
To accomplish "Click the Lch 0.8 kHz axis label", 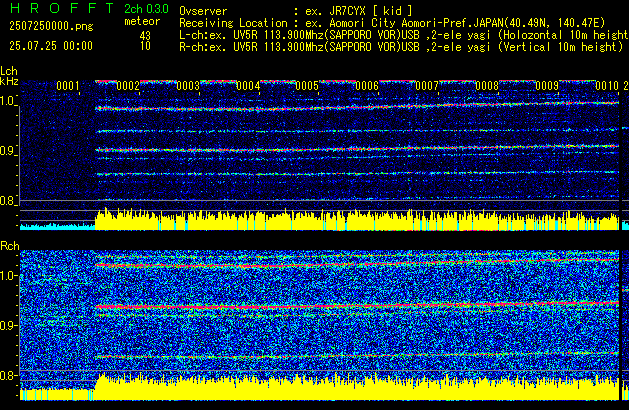I will [8, 201].
